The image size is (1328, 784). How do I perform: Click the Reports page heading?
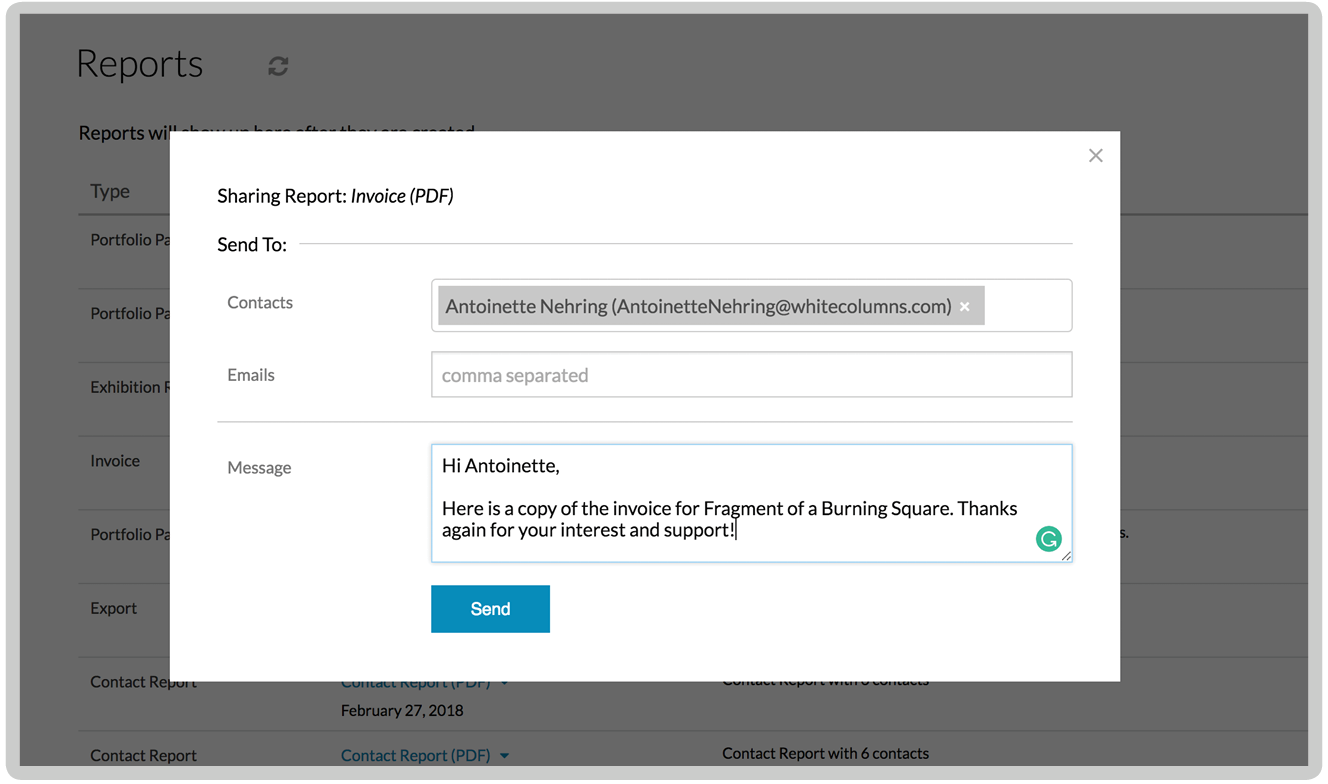click(x=139, y=63)
